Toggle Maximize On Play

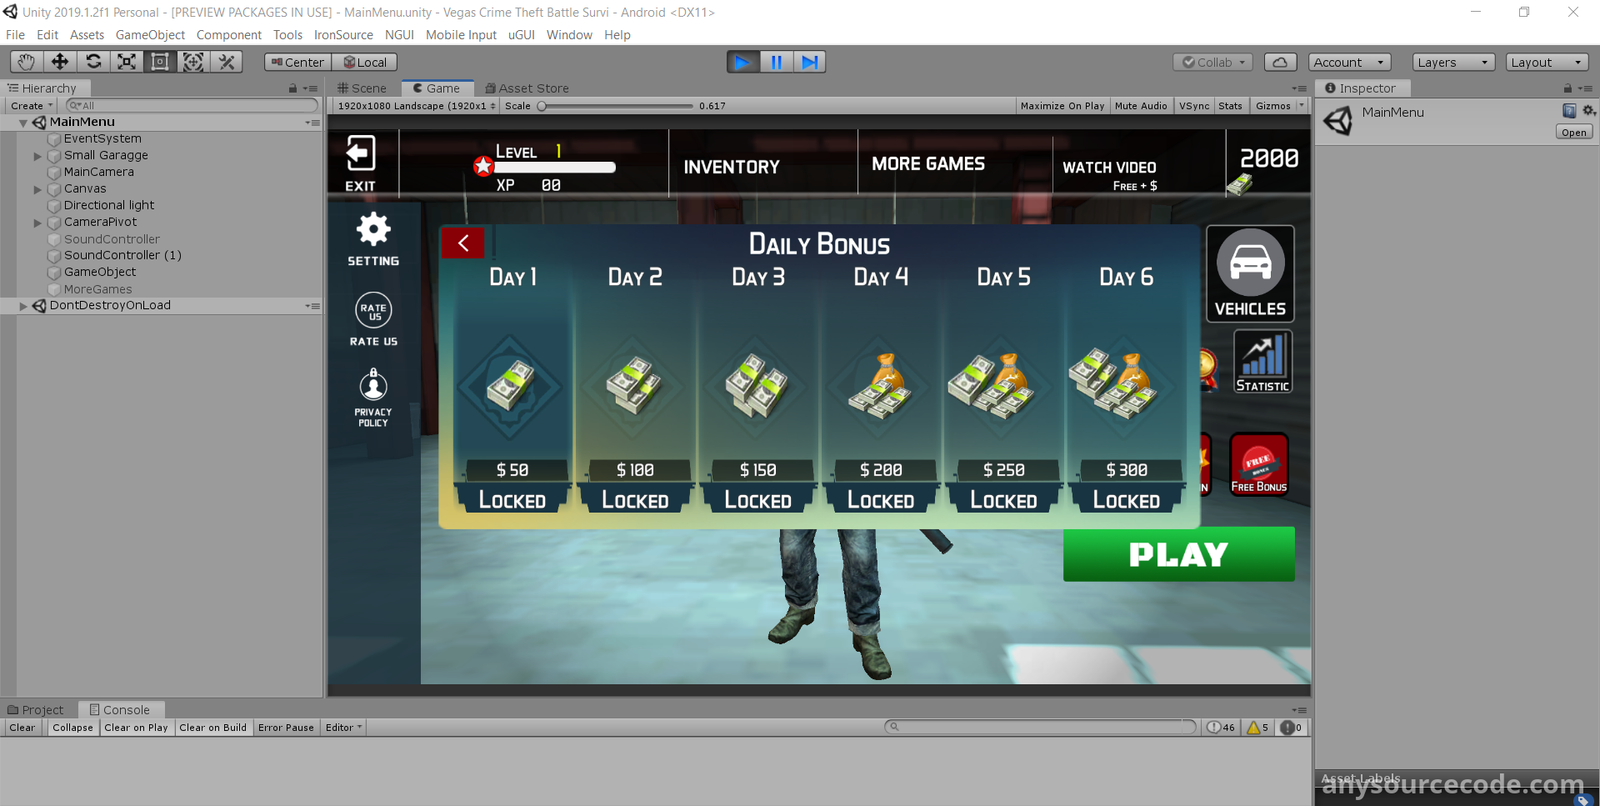tap(1062, 106)
